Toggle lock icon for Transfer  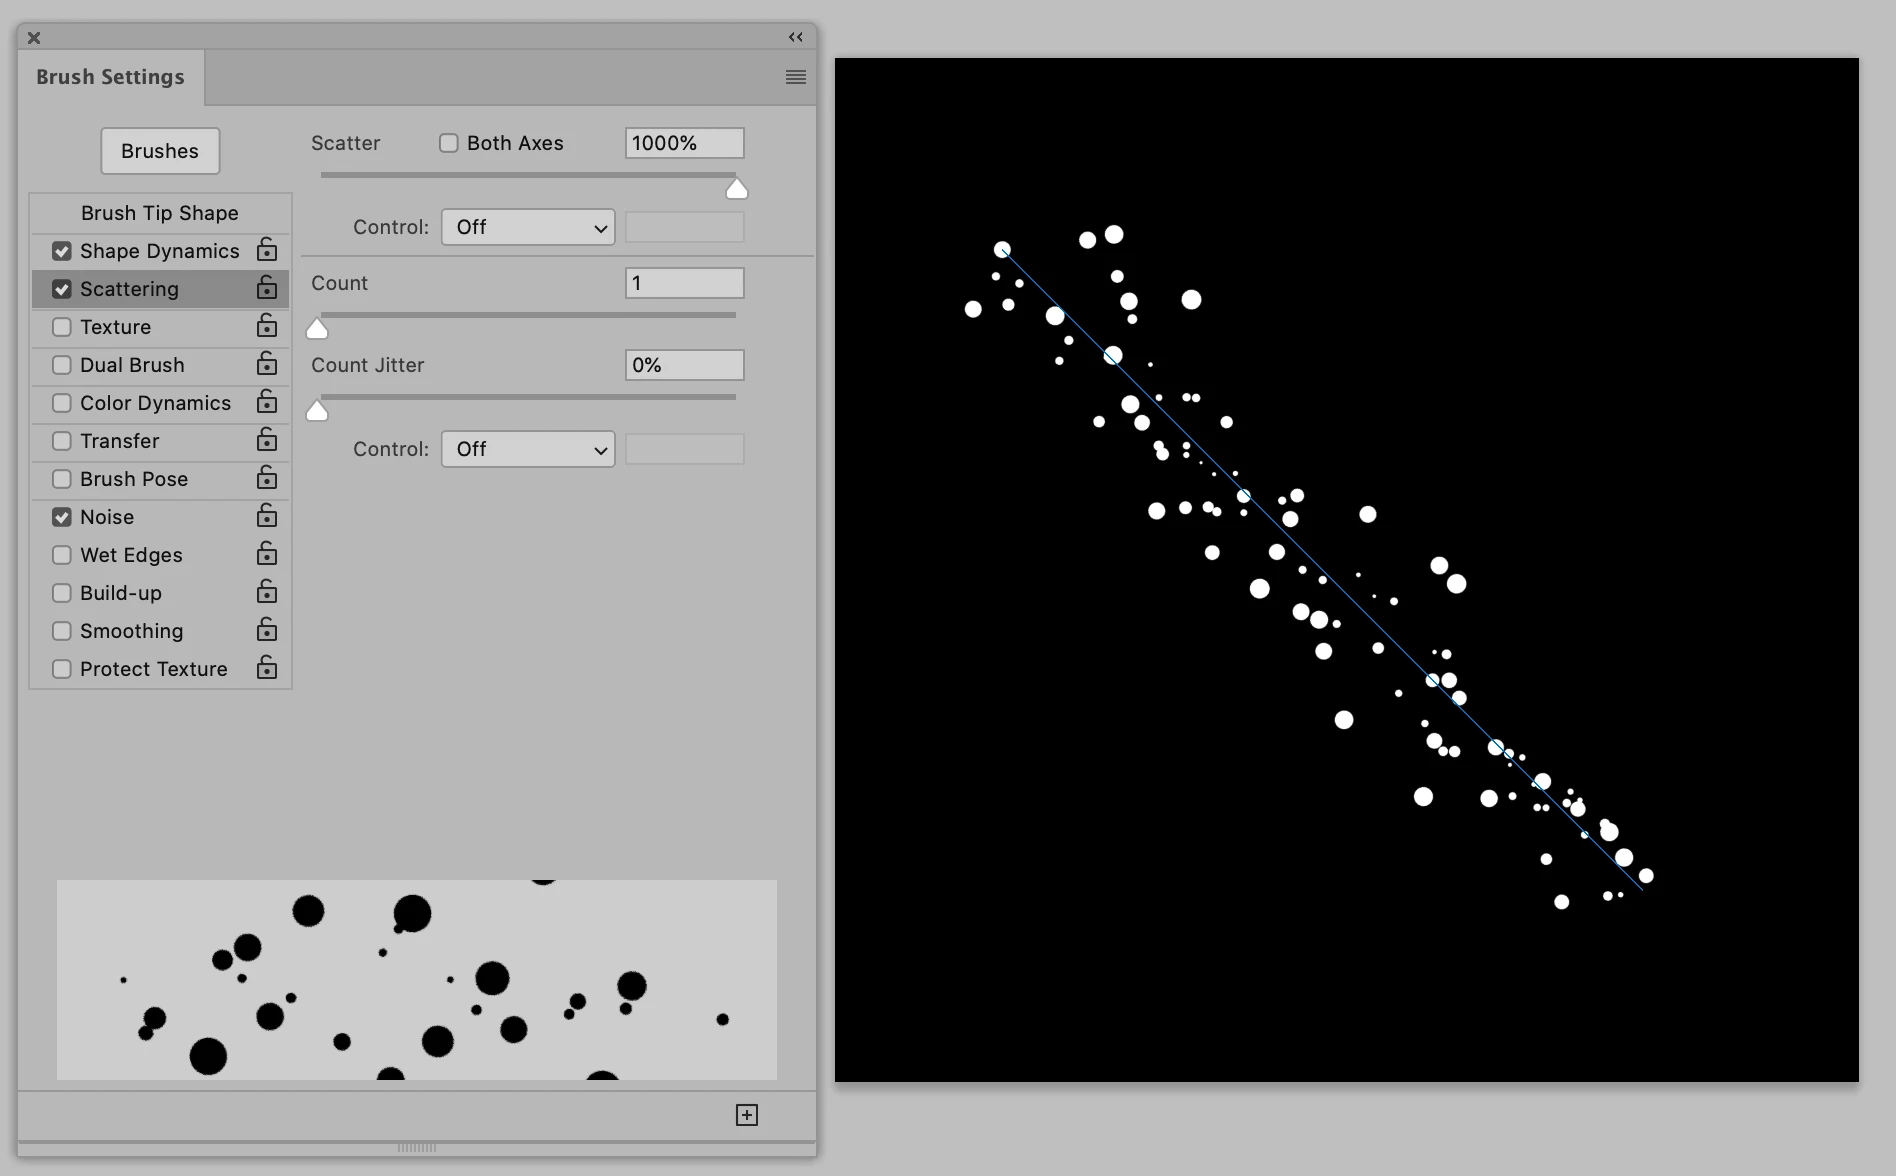point(267,440)
